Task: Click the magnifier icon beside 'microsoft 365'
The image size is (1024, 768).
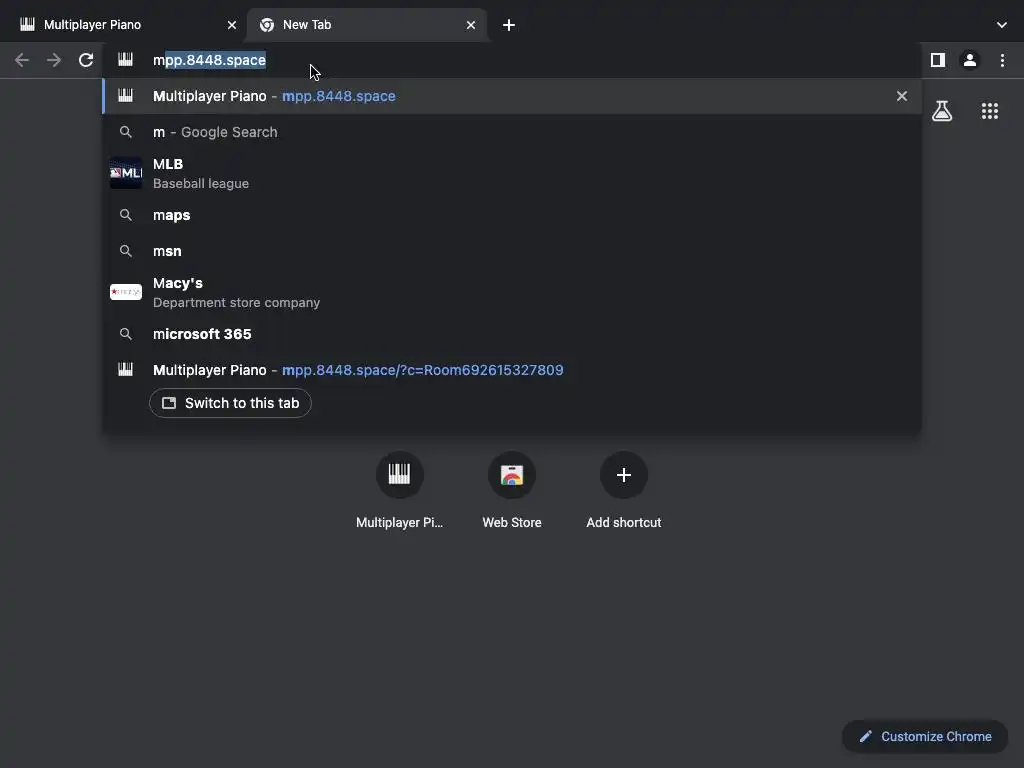Action: [125, 334]
